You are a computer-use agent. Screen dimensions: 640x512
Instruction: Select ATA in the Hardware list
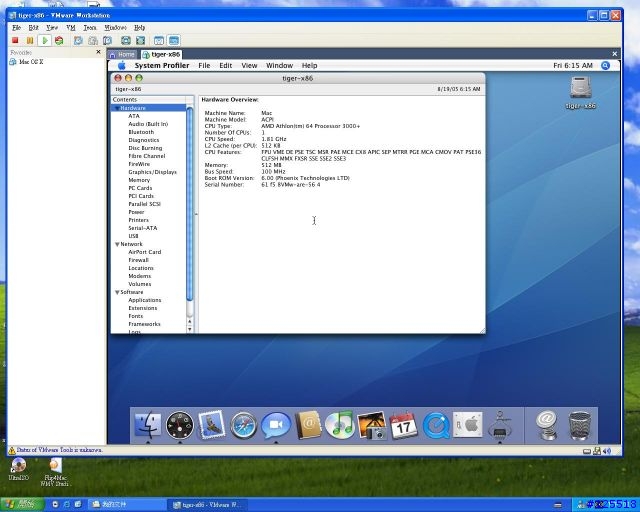(134, 116)
